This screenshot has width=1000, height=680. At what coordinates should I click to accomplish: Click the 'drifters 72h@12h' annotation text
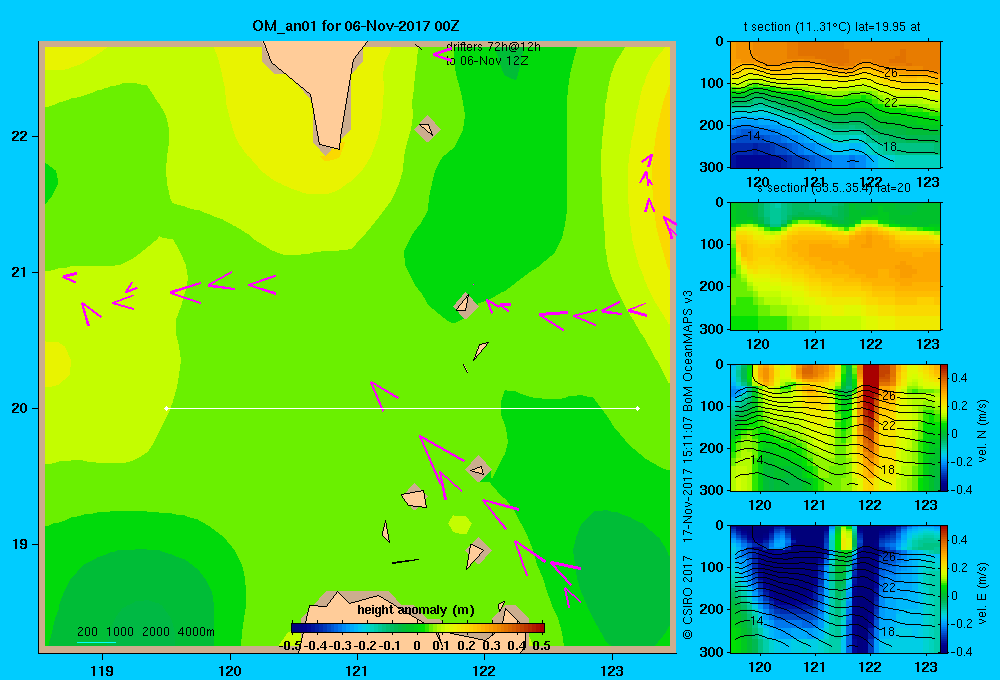tap(493, 47)
